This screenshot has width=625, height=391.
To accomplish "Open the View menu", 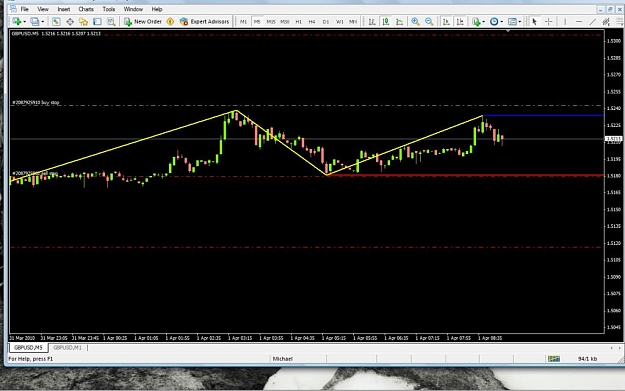I will pos(43,9).
